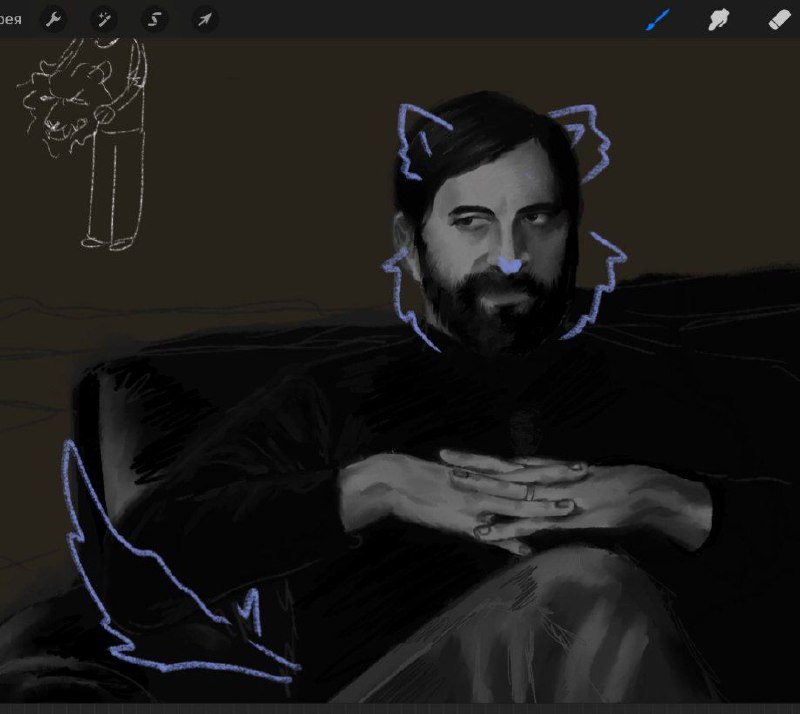The width and height of the screenshot is (800, 714).
Task: Tap the left blue cat ear outline
Action: [422, 140]
